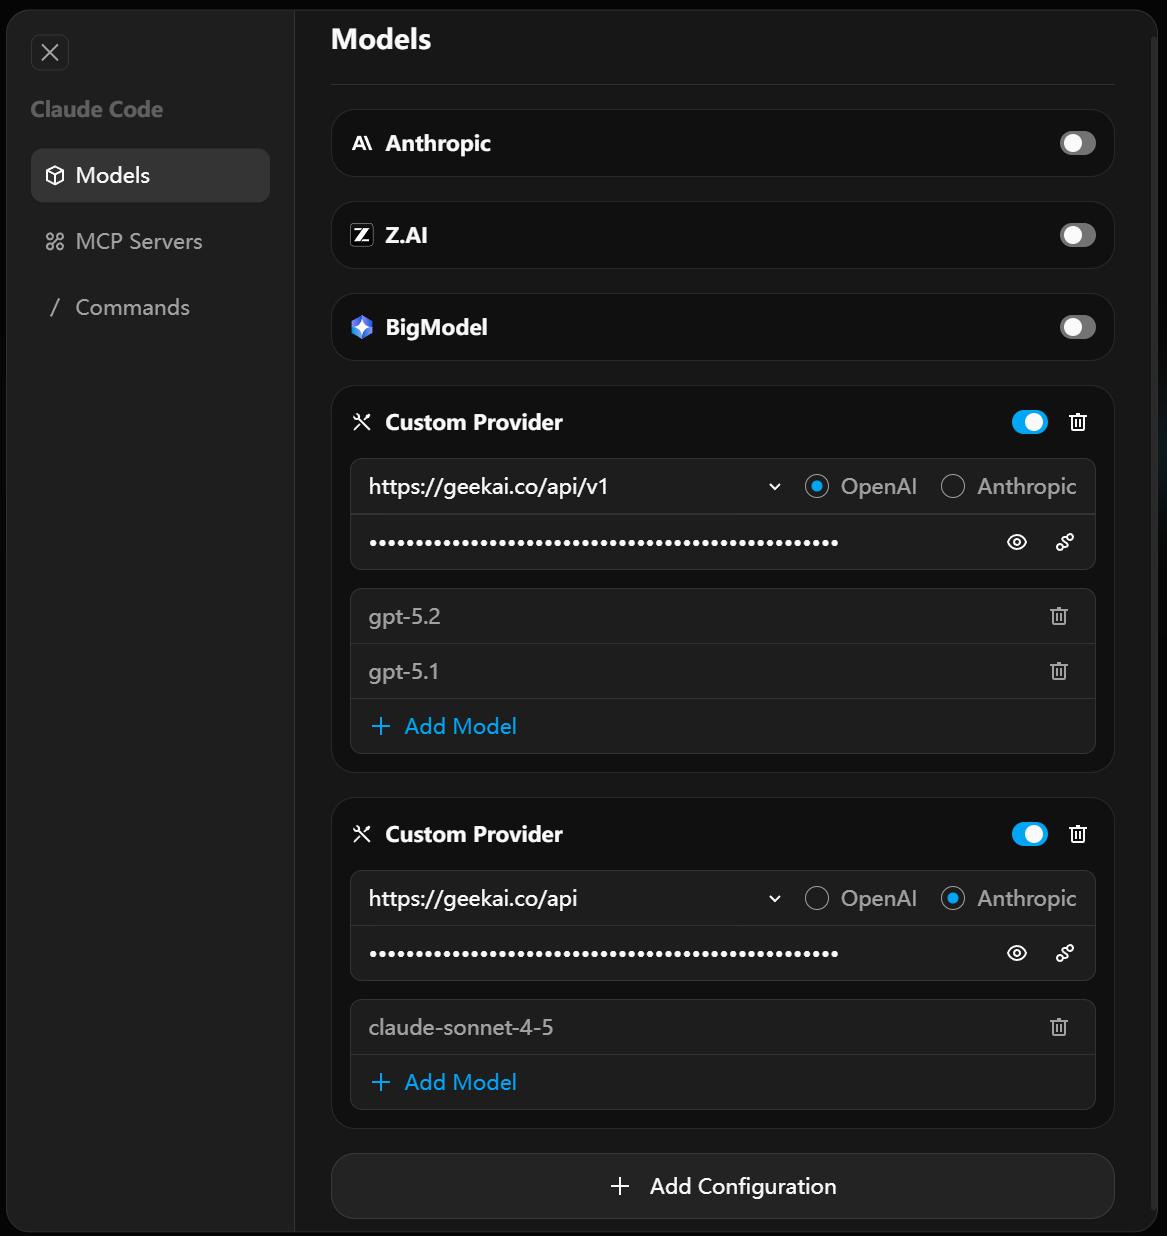Open the MCP Servers section
Screen dimensions: 1167x1236
138,241
